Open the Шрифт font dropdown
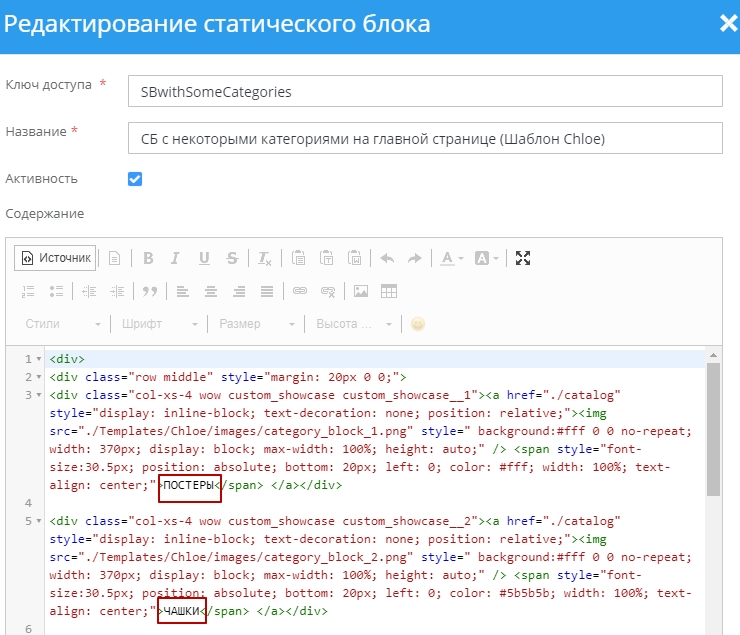 (x=160, y=324)
